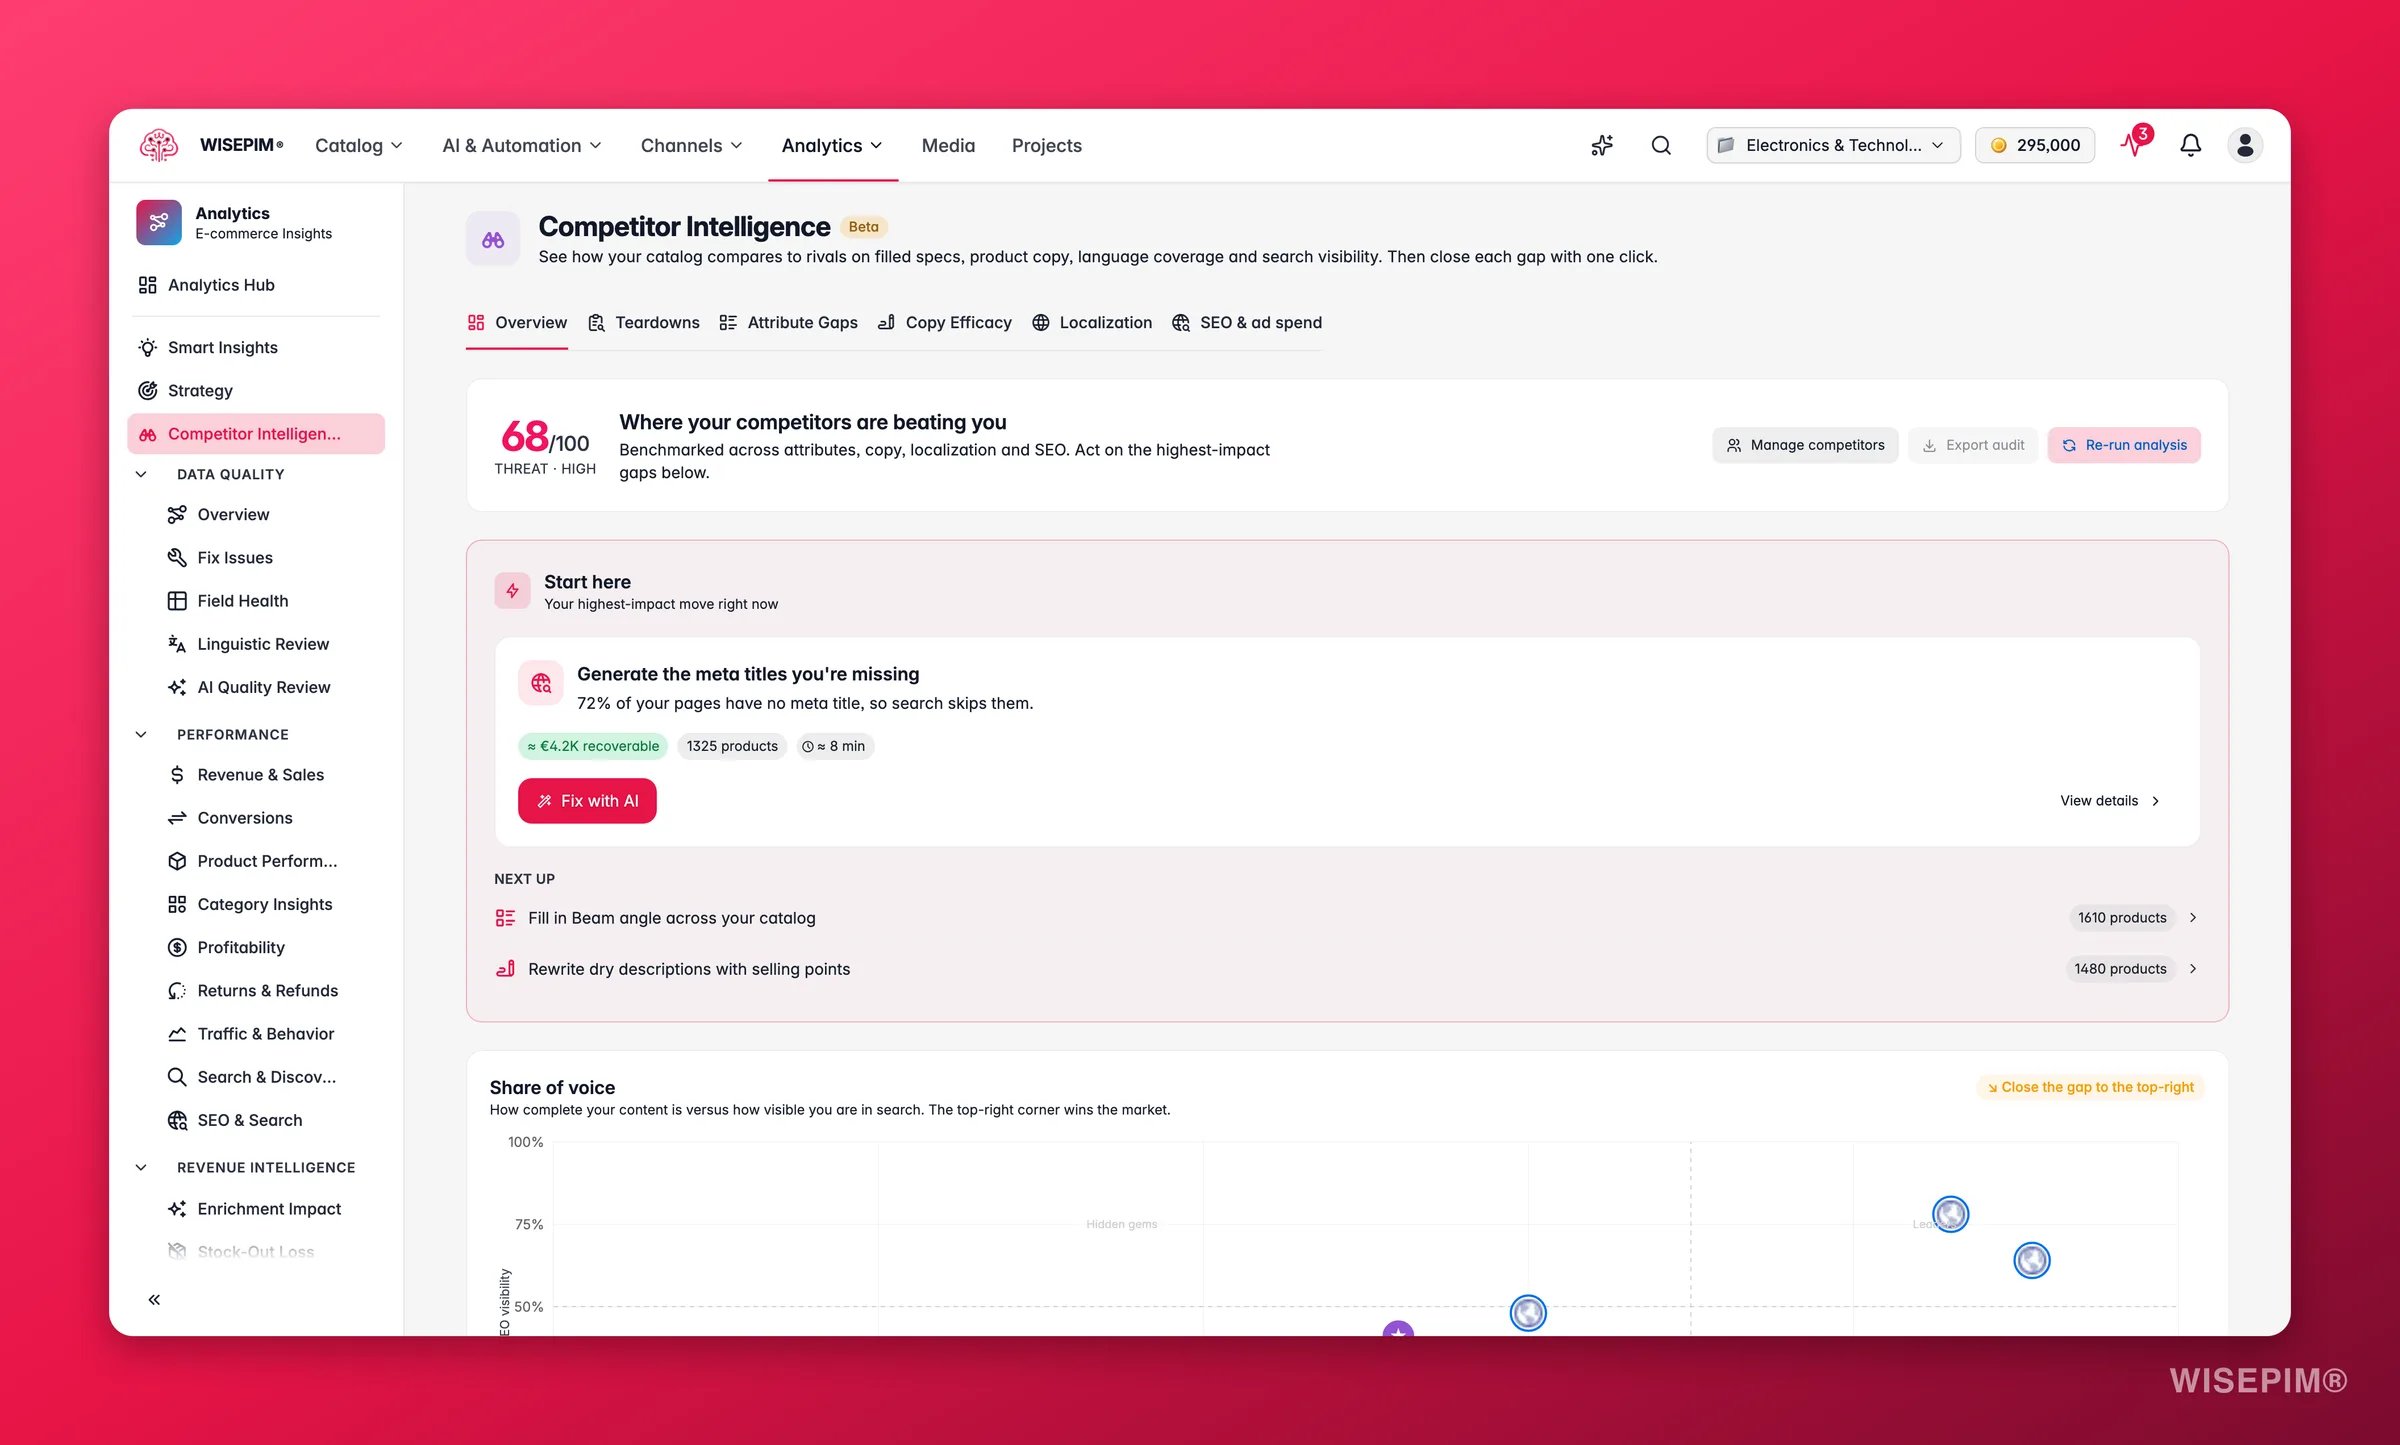Click the €4.2K recoverable badge
This screenshot has width=2400, height=1445.
[593, 746]
